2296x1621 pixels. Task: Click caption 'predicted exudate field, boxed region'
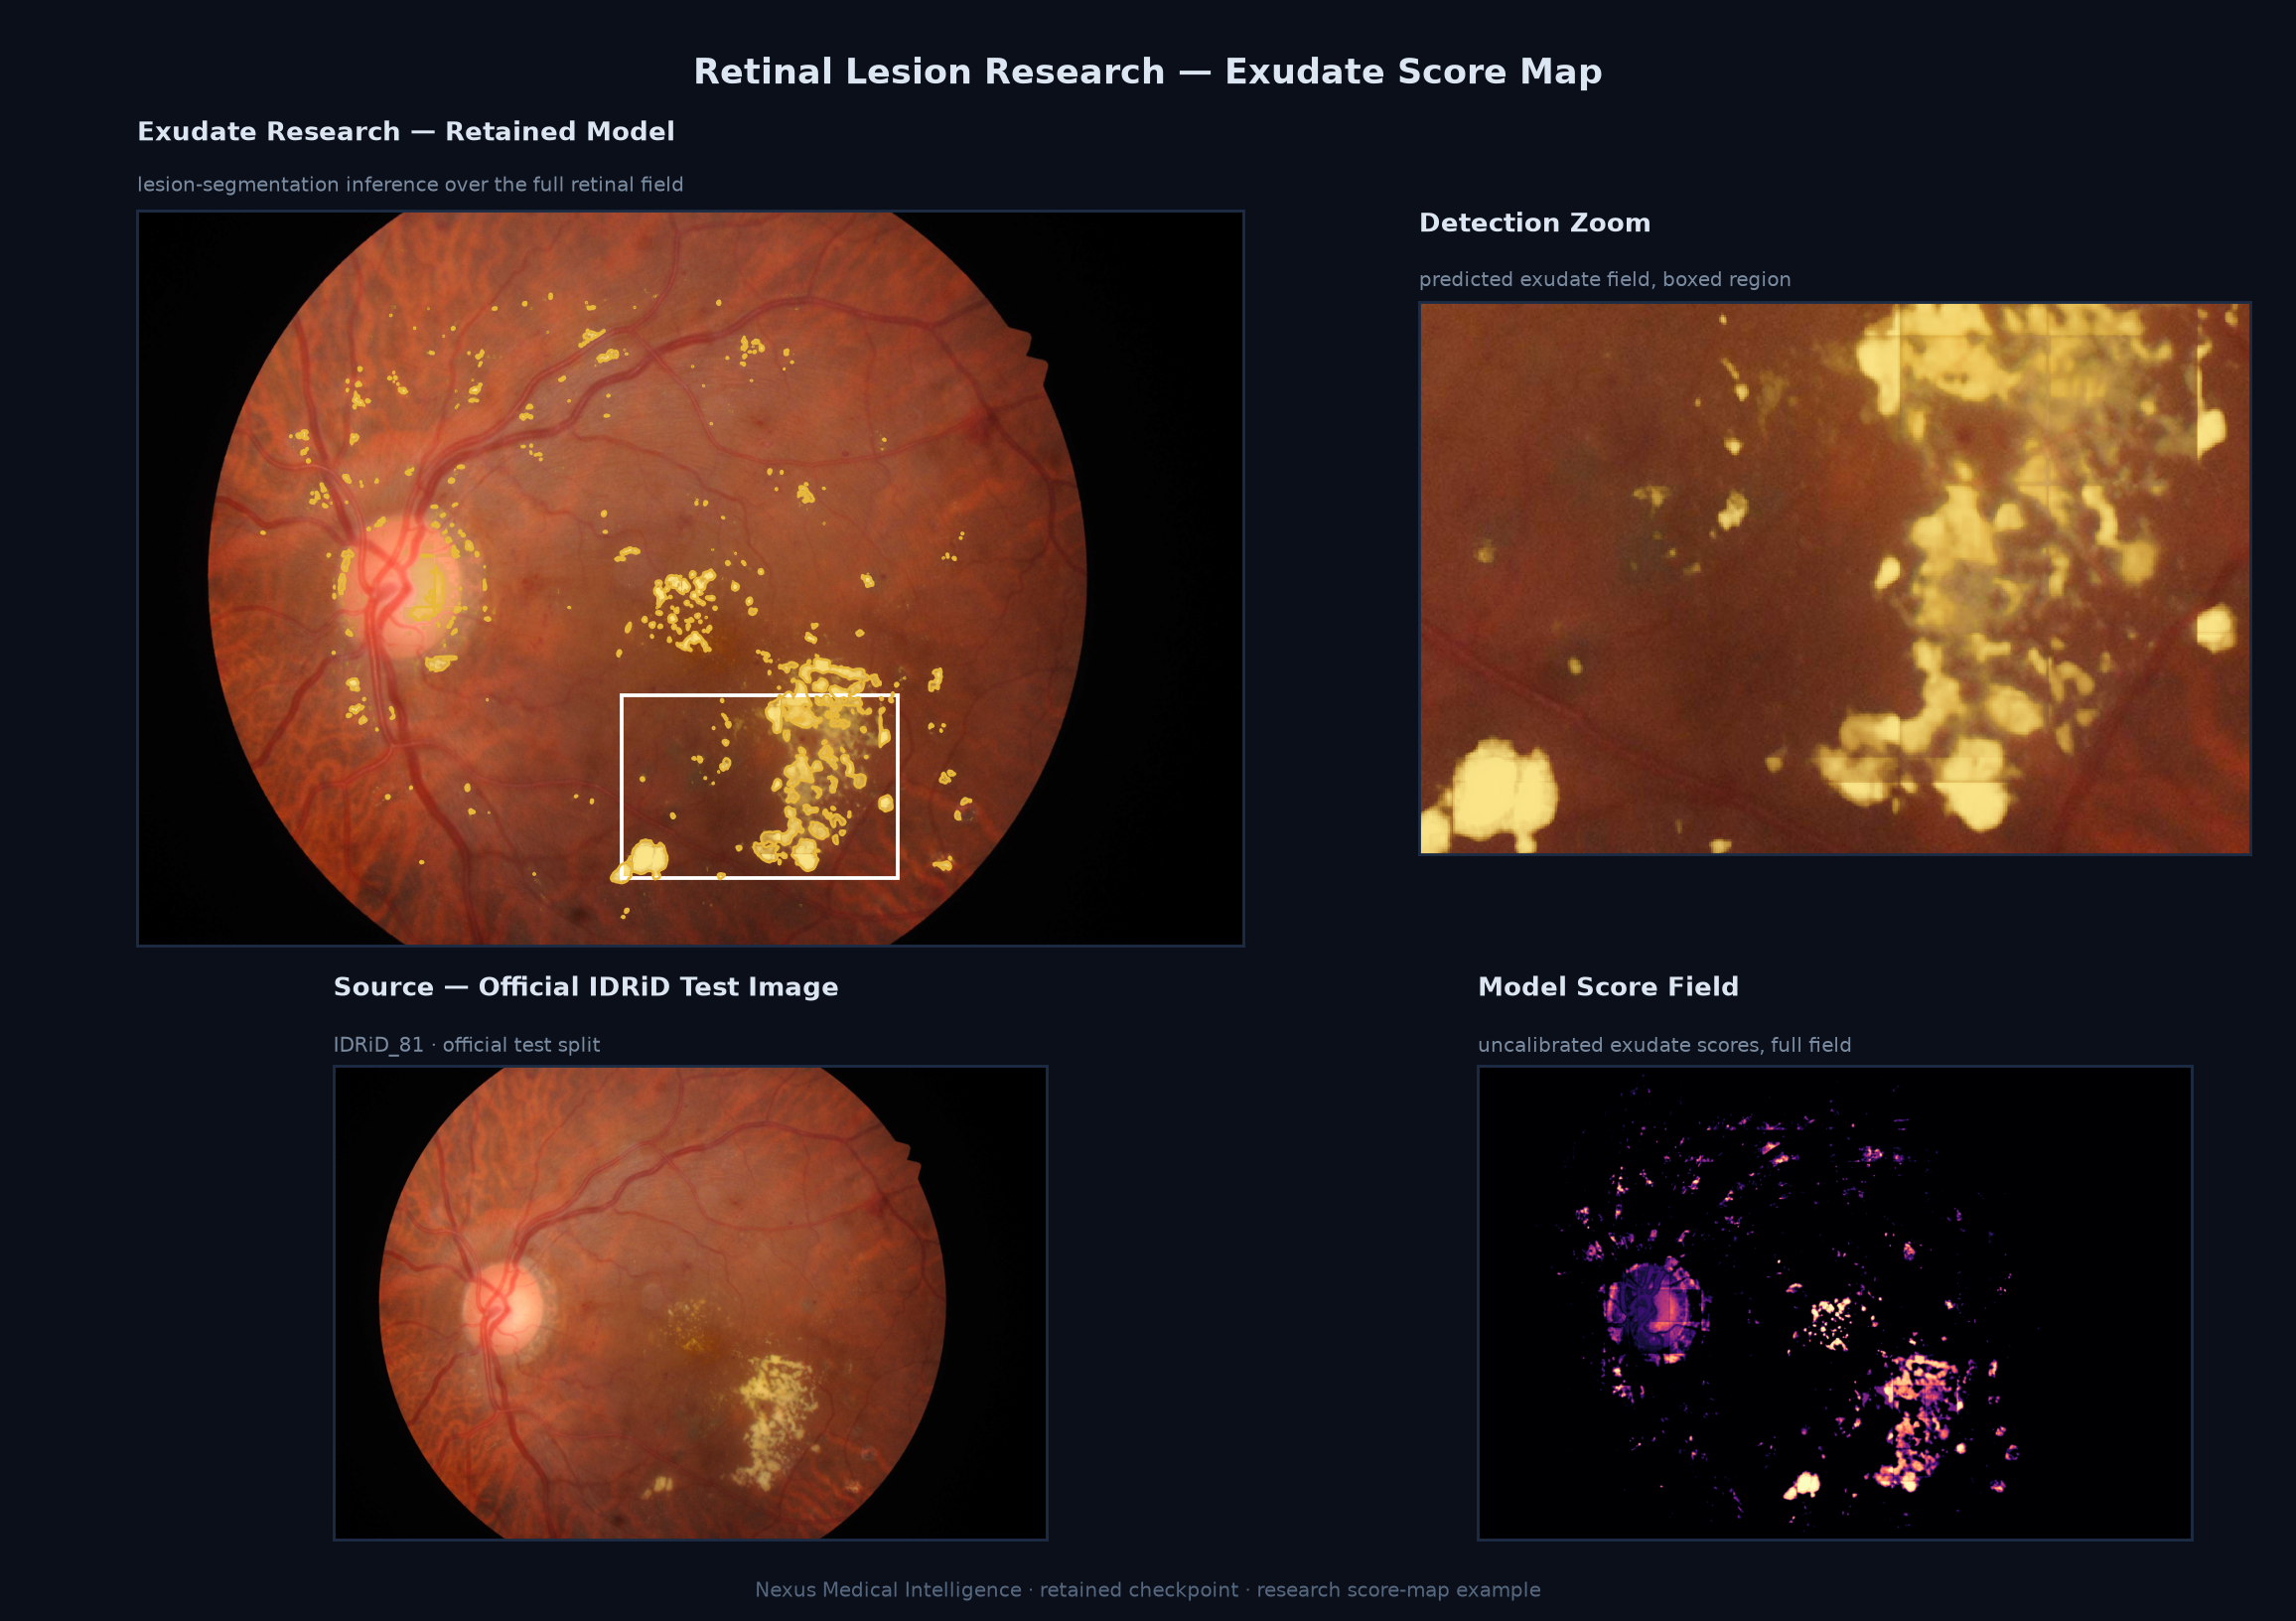tap(1605, 280)
